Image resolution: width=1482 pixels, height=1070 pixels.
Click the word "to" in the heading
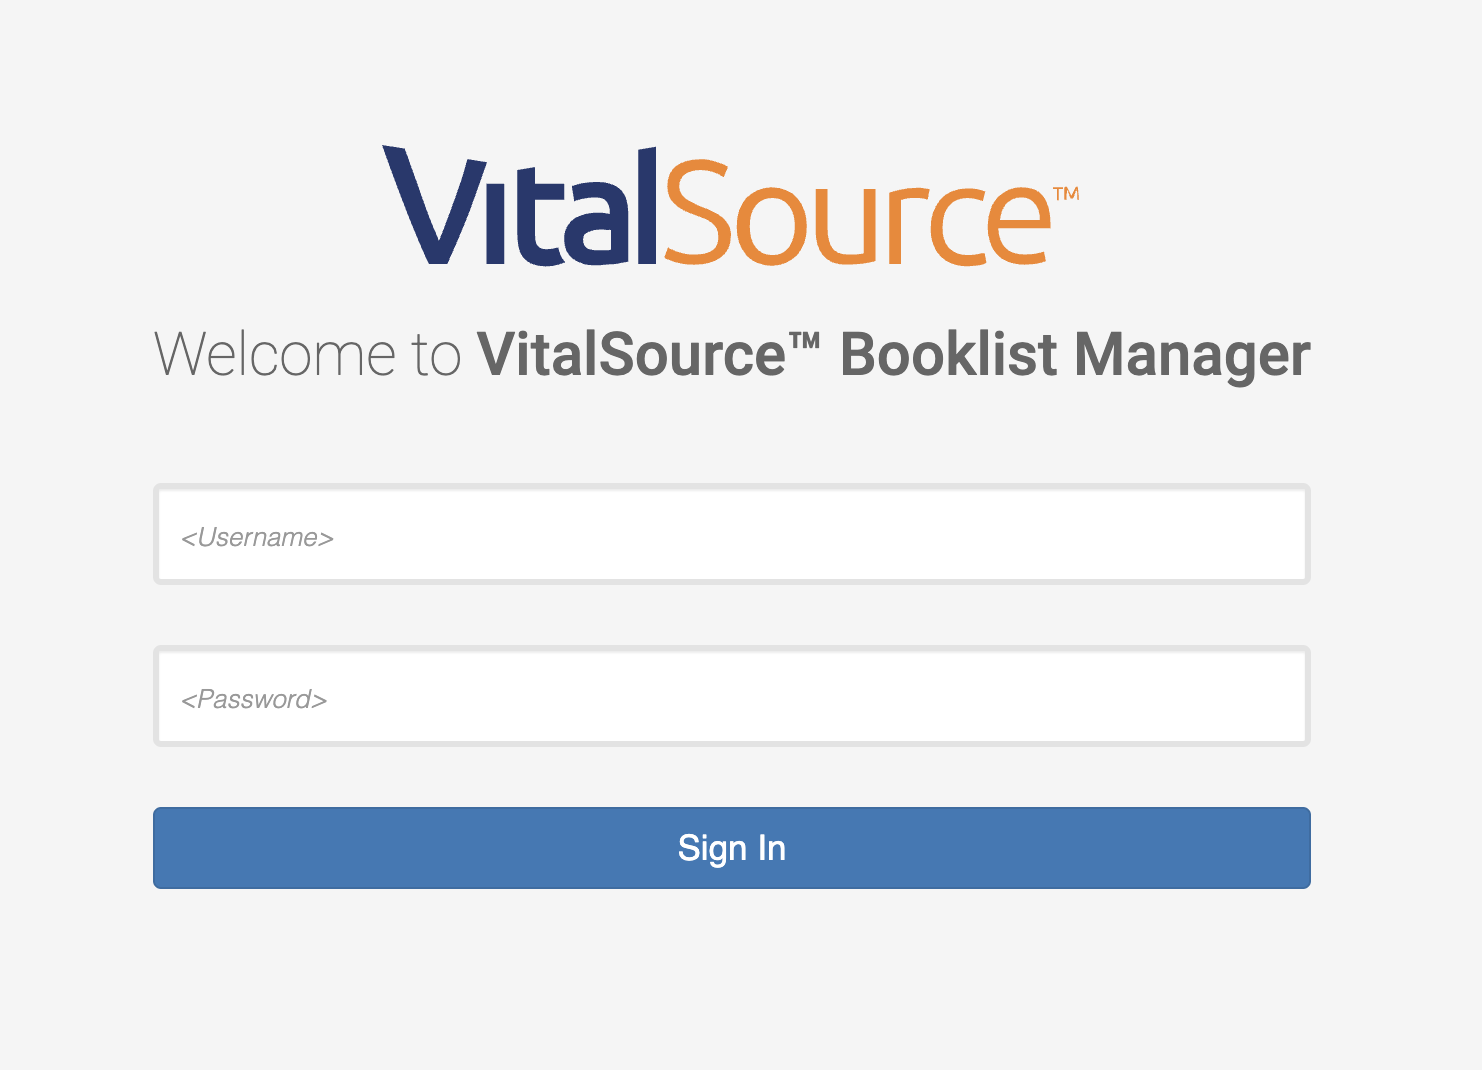(436, 357)
